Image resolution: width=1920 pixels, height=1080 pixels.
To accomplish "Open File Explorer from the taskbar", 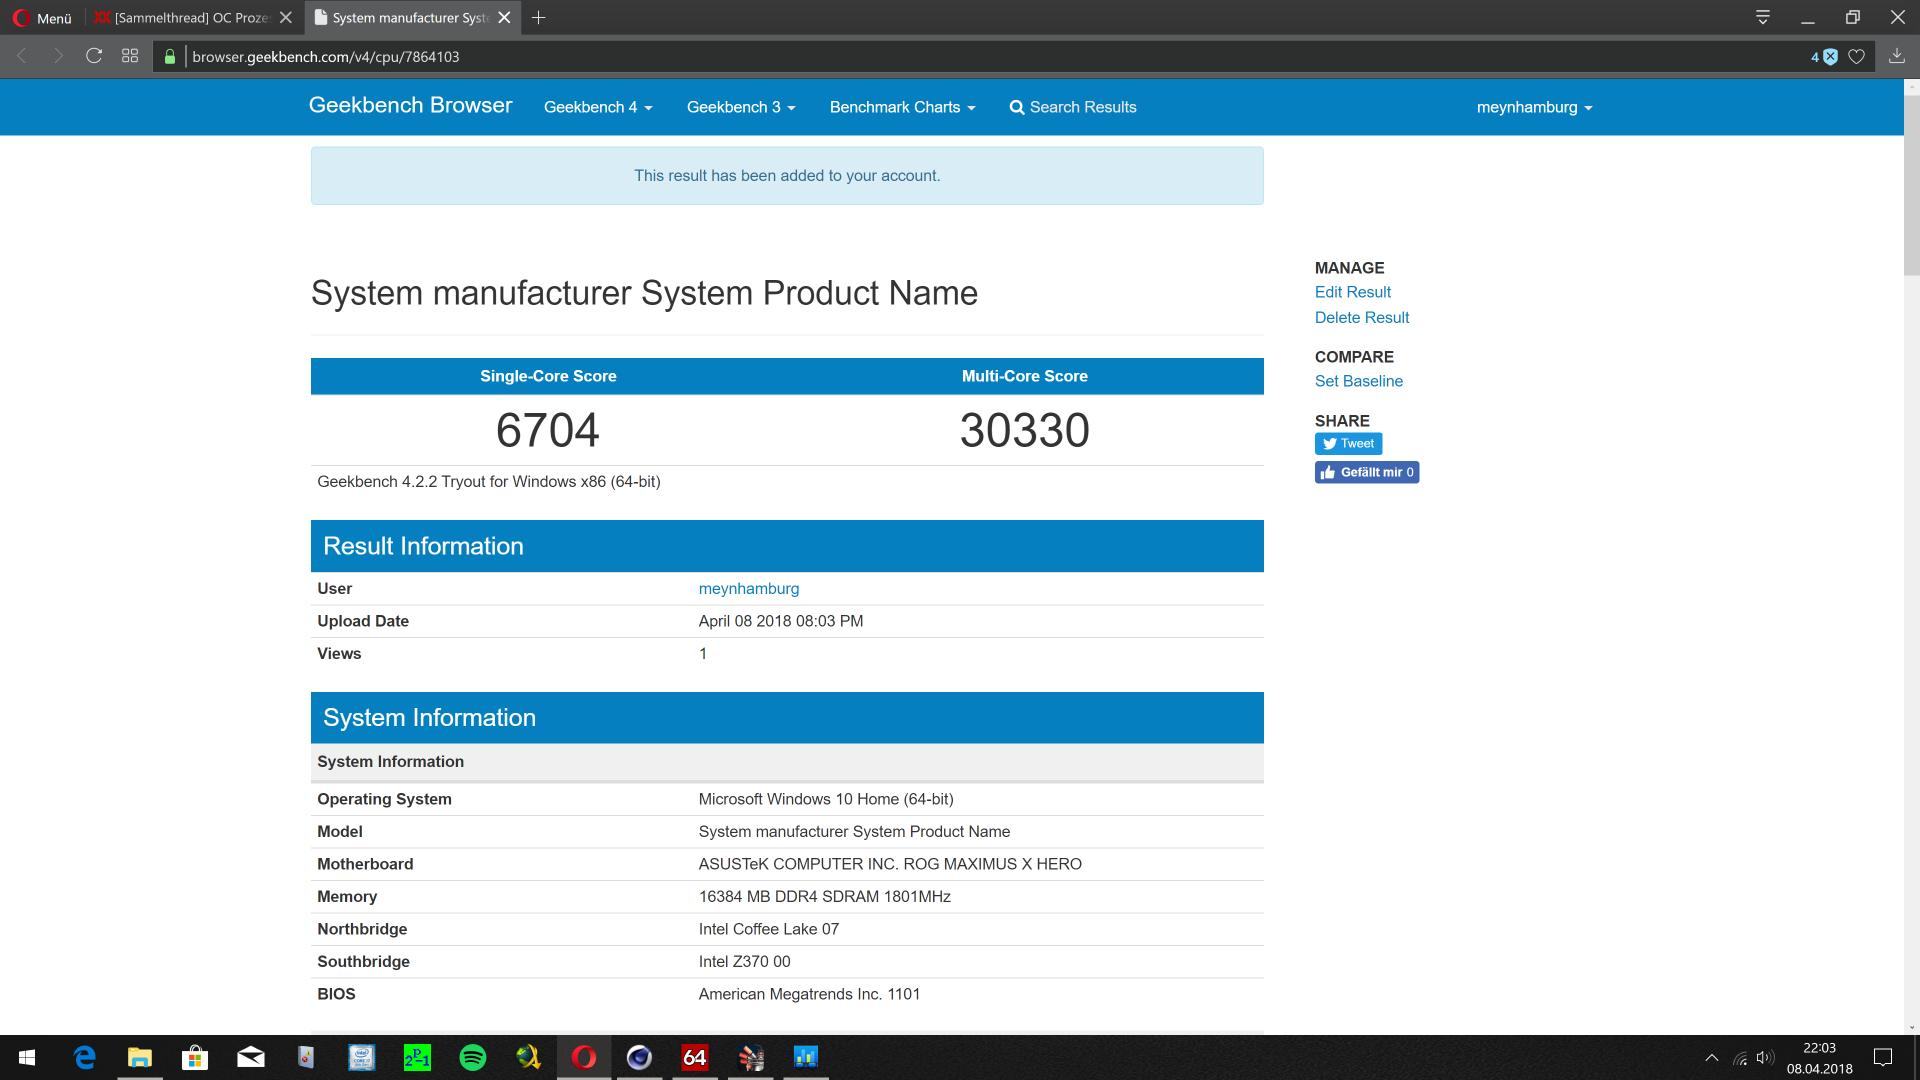I will click(x=139, y=1057).
